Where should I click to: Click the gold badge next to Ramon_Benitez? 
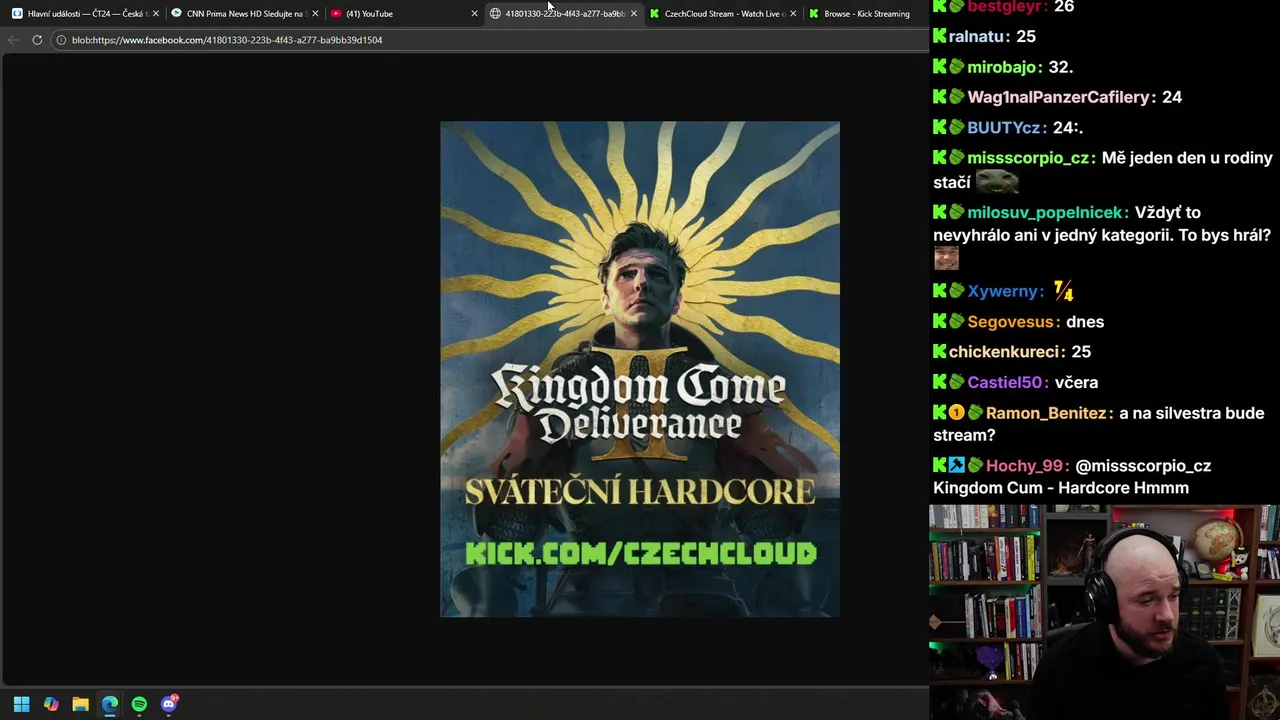[956, 413]
